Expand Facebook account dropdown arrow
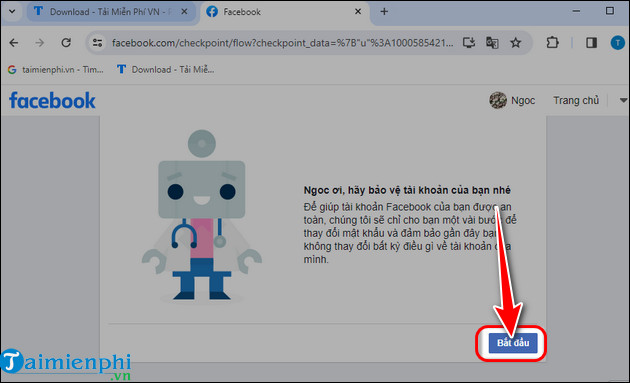The image size is (630, 383). pos(623,100)
